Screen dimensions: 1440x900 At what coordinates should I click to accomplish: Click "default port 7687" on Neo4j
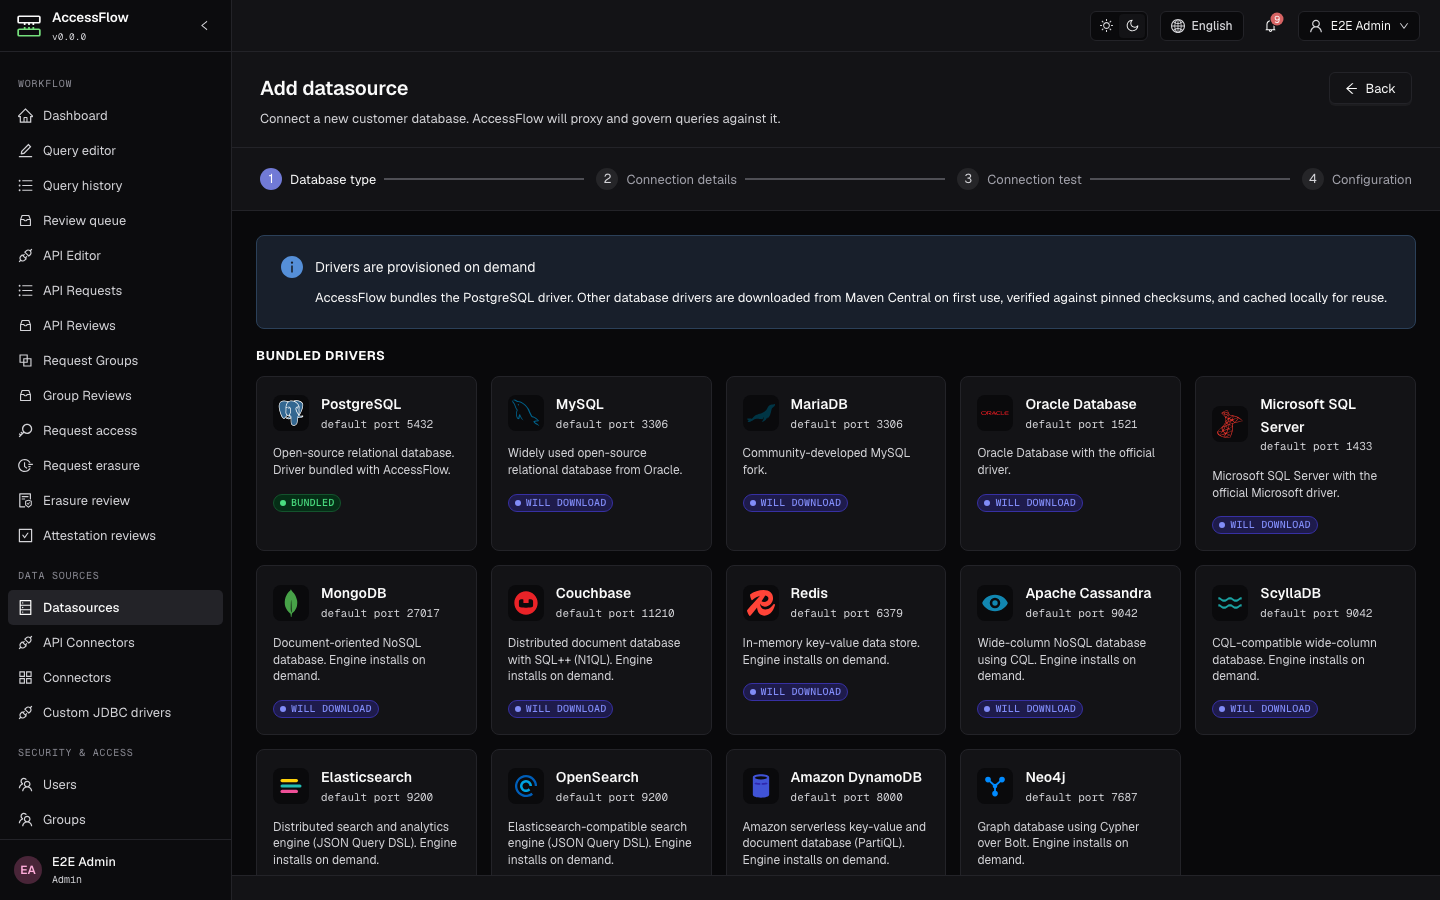[x=1081, y=798]
